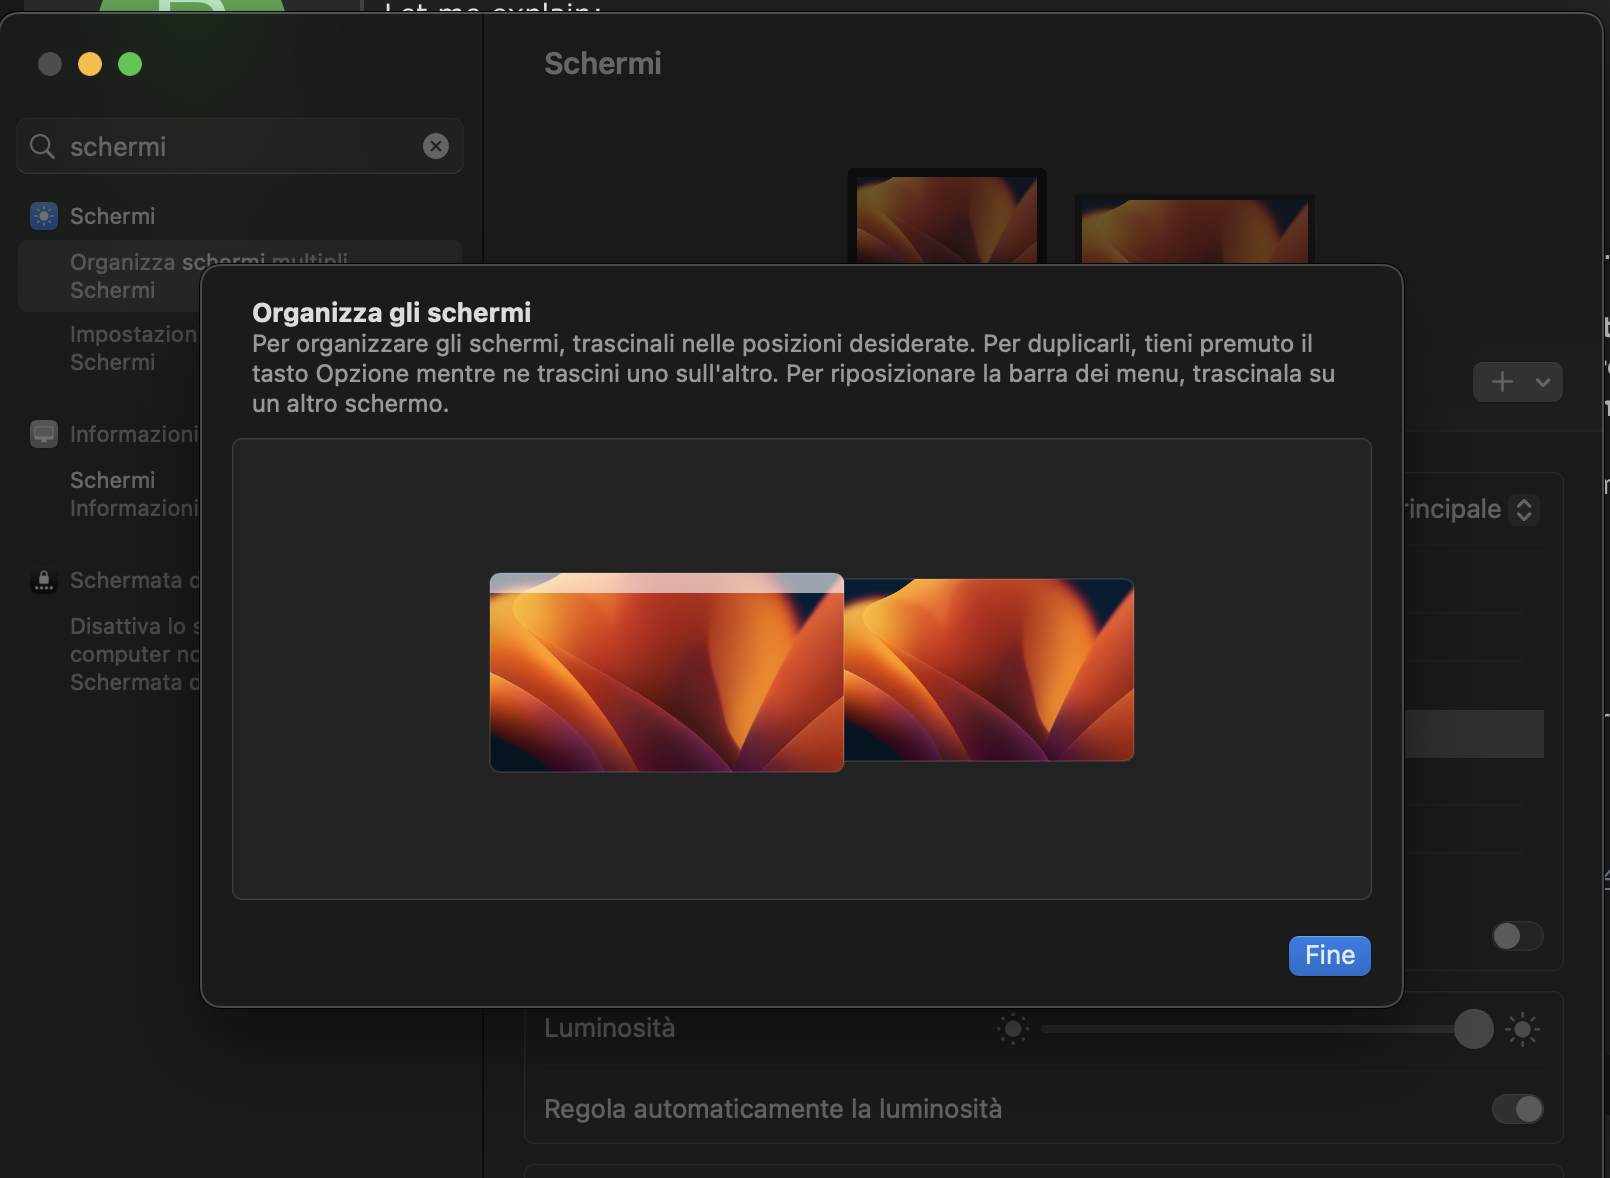
Task: Focus the schermi search input field
Action: [240, 146]
